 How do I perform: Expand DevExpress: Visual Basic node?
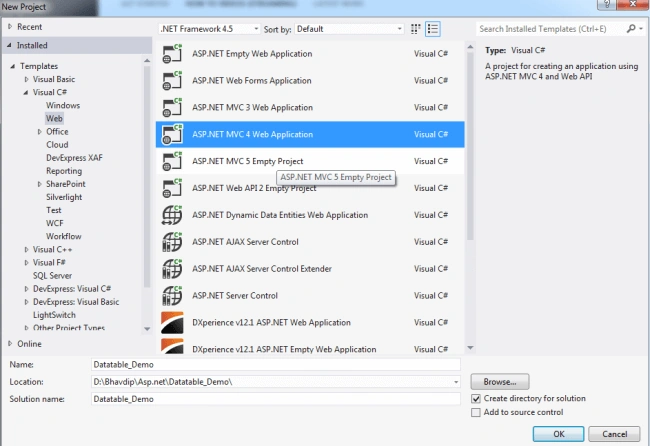pos(26,302)
